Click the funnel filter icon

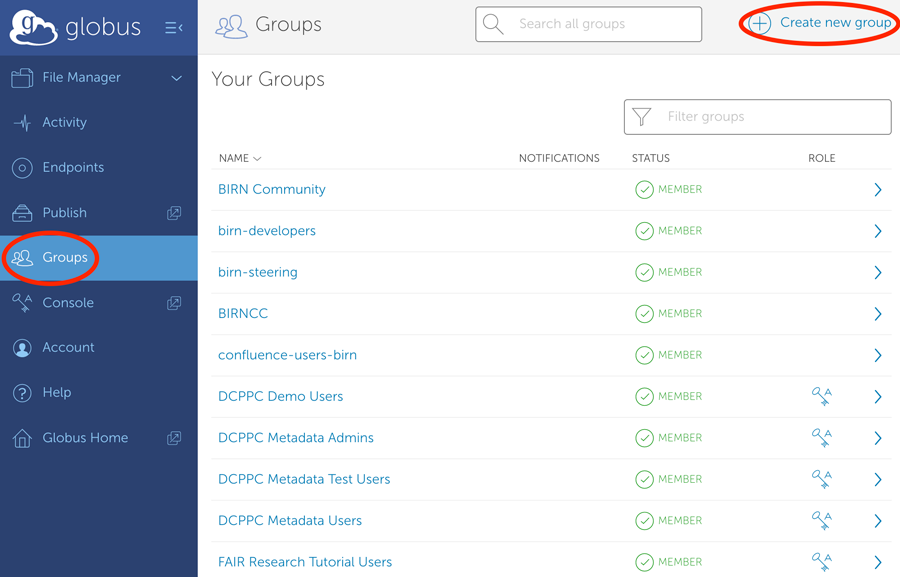(641, 117)
